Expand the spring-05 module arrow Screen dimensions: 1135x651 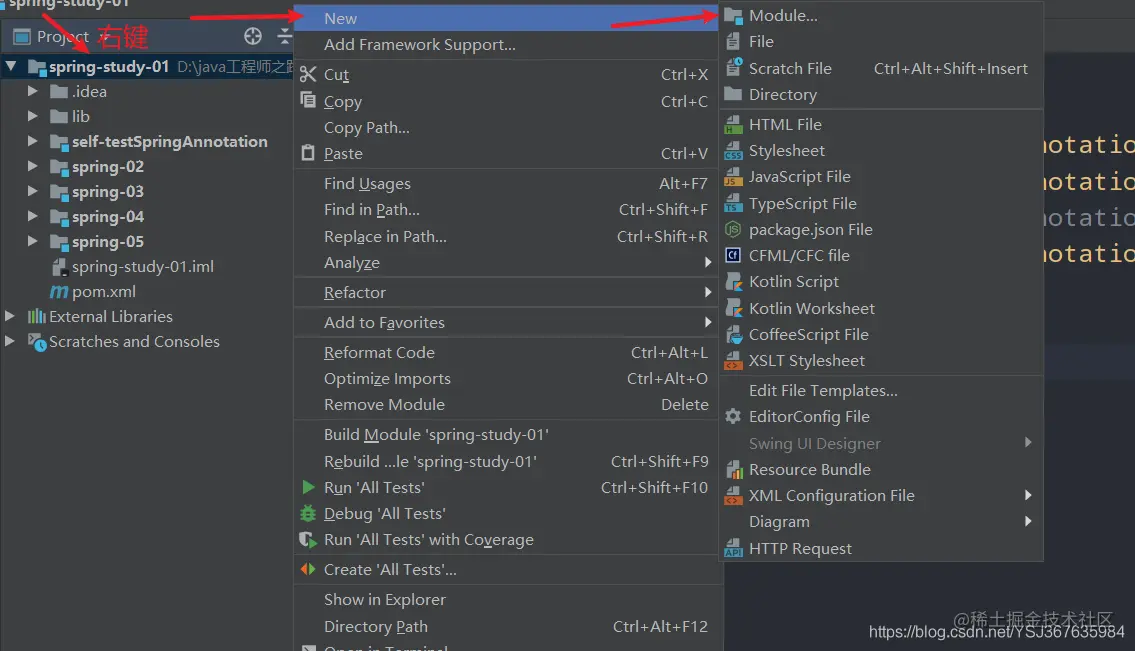(33, 241)
